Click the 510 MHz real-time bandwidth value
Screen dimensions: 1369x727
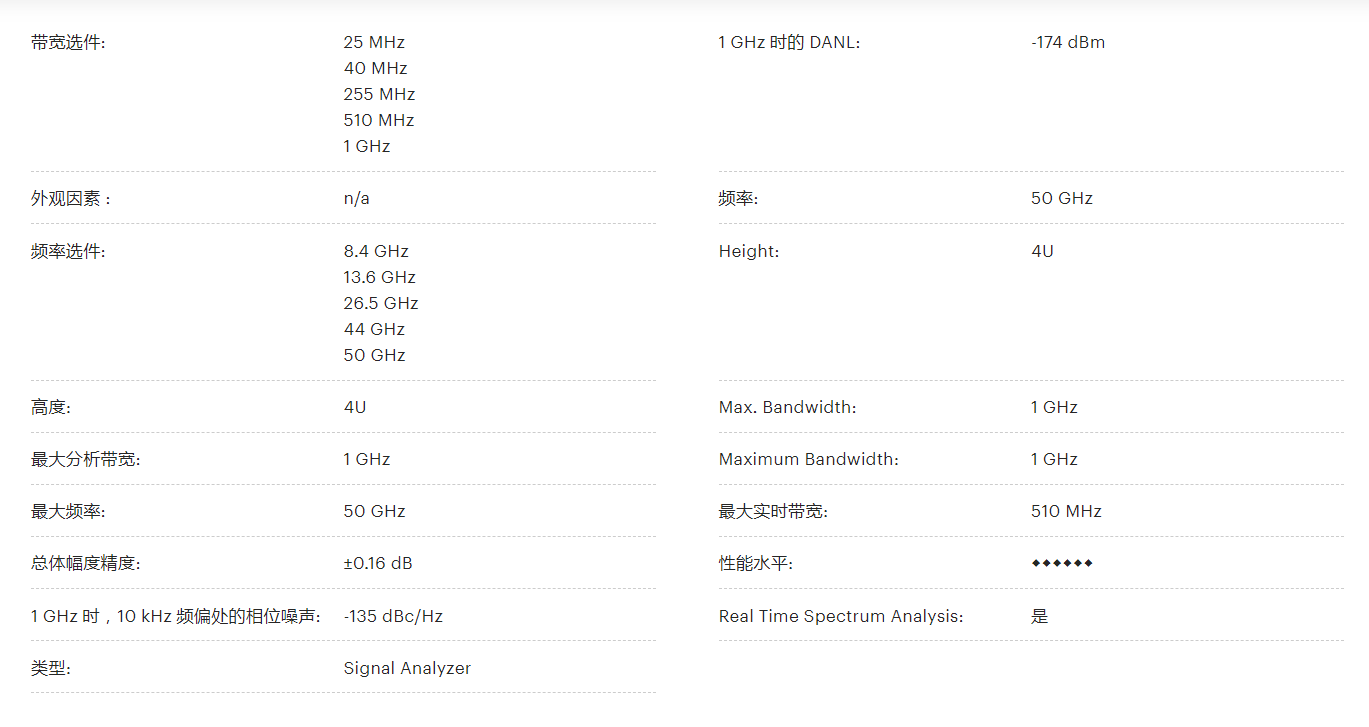tap(1066, 511)
